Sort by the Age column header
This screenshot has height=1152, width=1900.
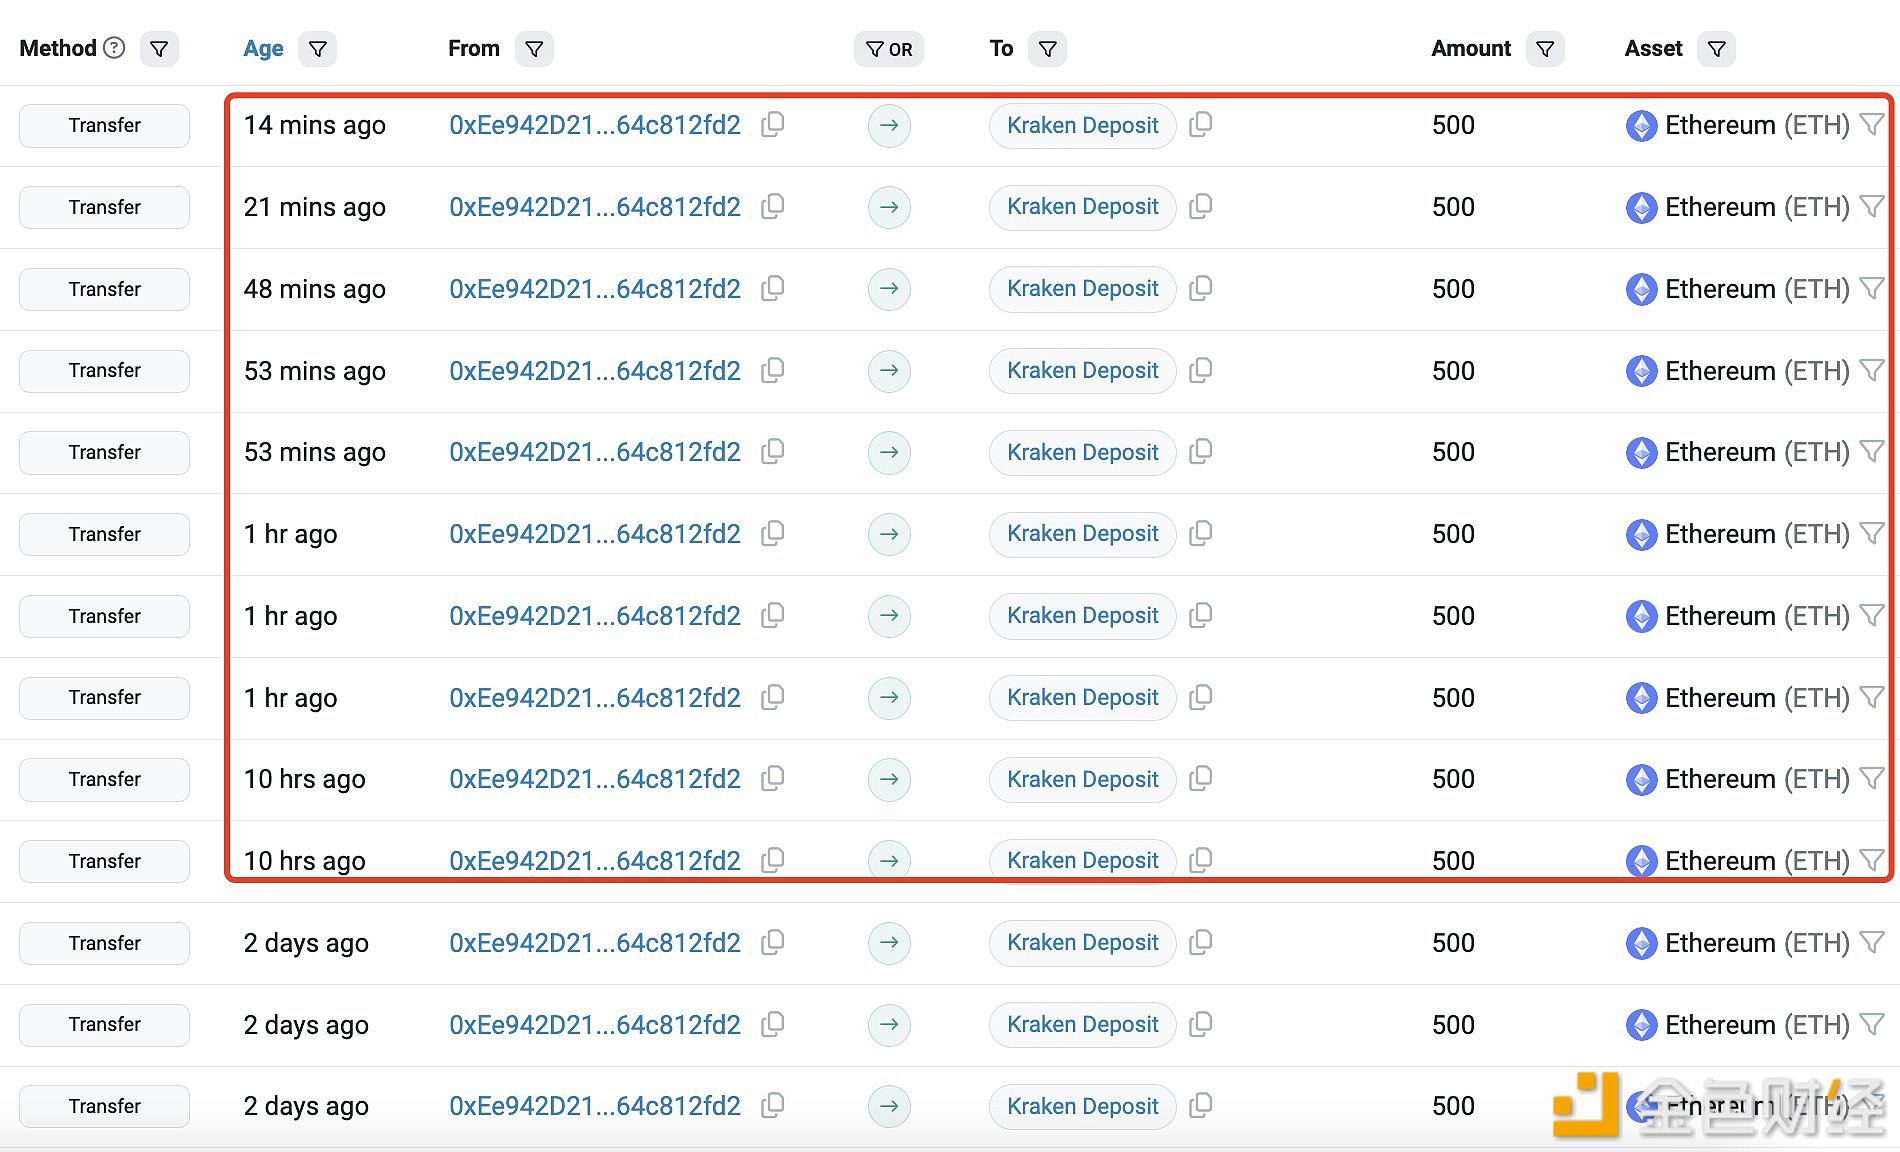click(x=263, y=48)
